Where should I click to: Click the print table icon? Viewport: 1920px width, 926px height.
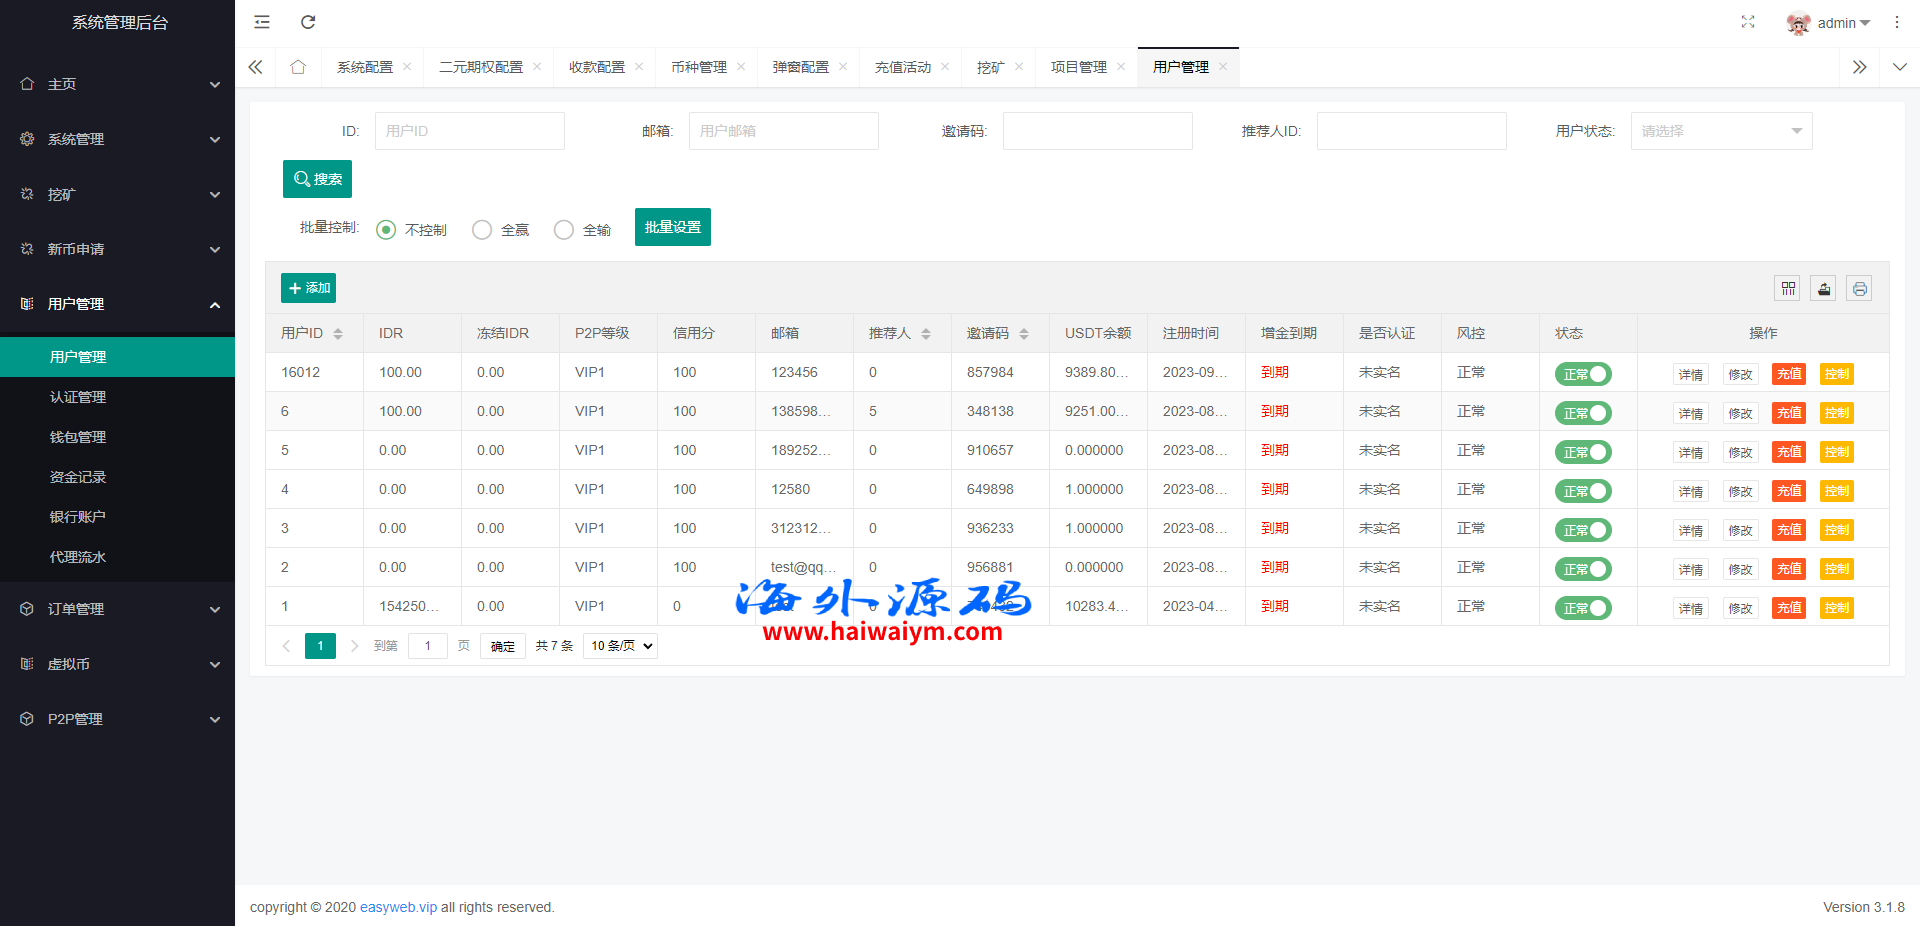[1859, 289]
